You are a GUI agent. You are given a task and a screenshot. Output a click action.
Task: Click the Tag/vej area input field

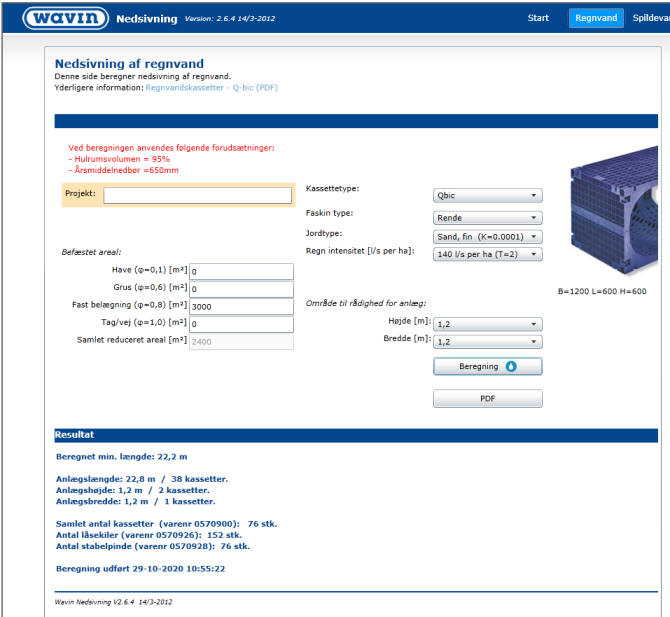pyautogui.click(x=240, y=324)
